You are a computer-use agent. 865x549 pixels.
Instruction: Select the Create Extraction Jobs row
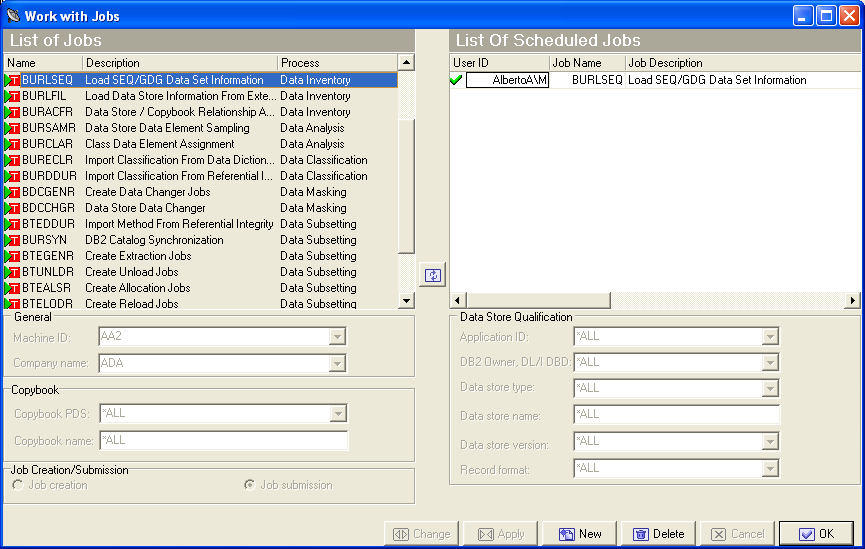click(138, 256)
